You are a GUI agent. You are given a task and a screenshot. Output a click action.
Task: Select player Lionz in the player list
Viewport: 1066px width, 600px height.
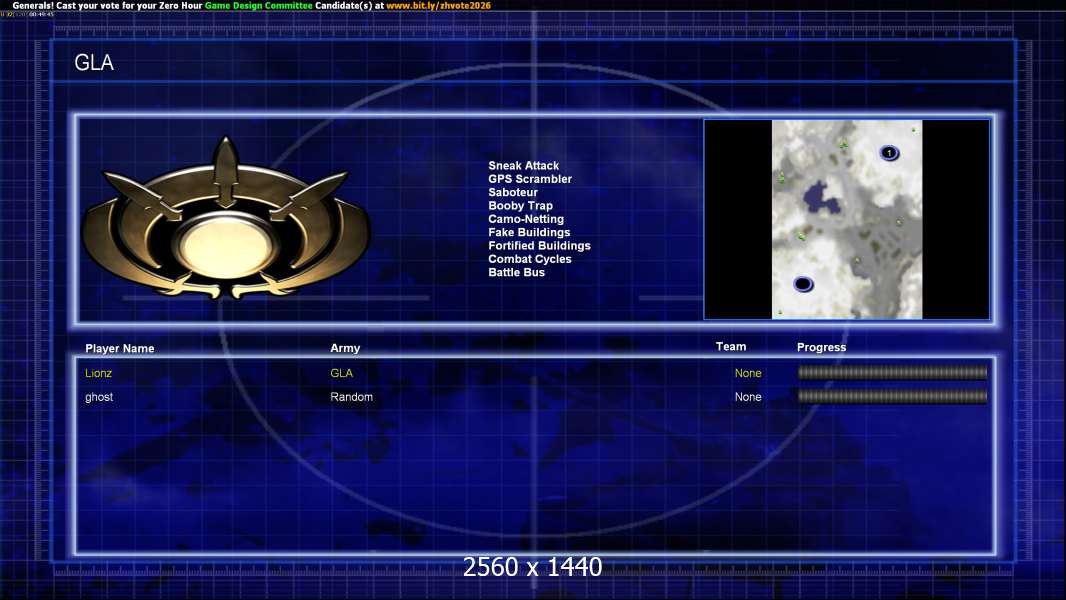click(x=99, y=373)
